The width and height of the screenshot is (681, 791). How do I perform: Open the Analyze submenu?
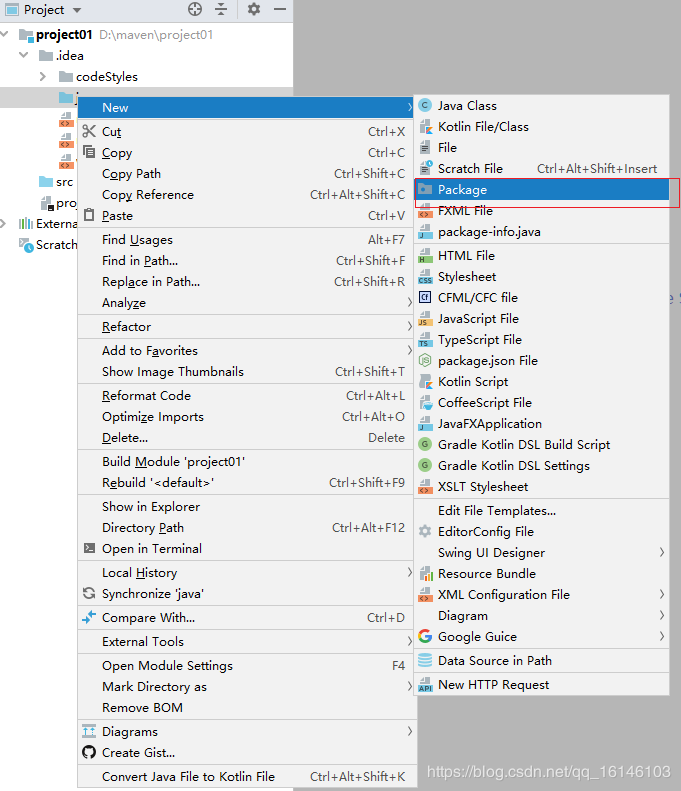tap(246, 303)
